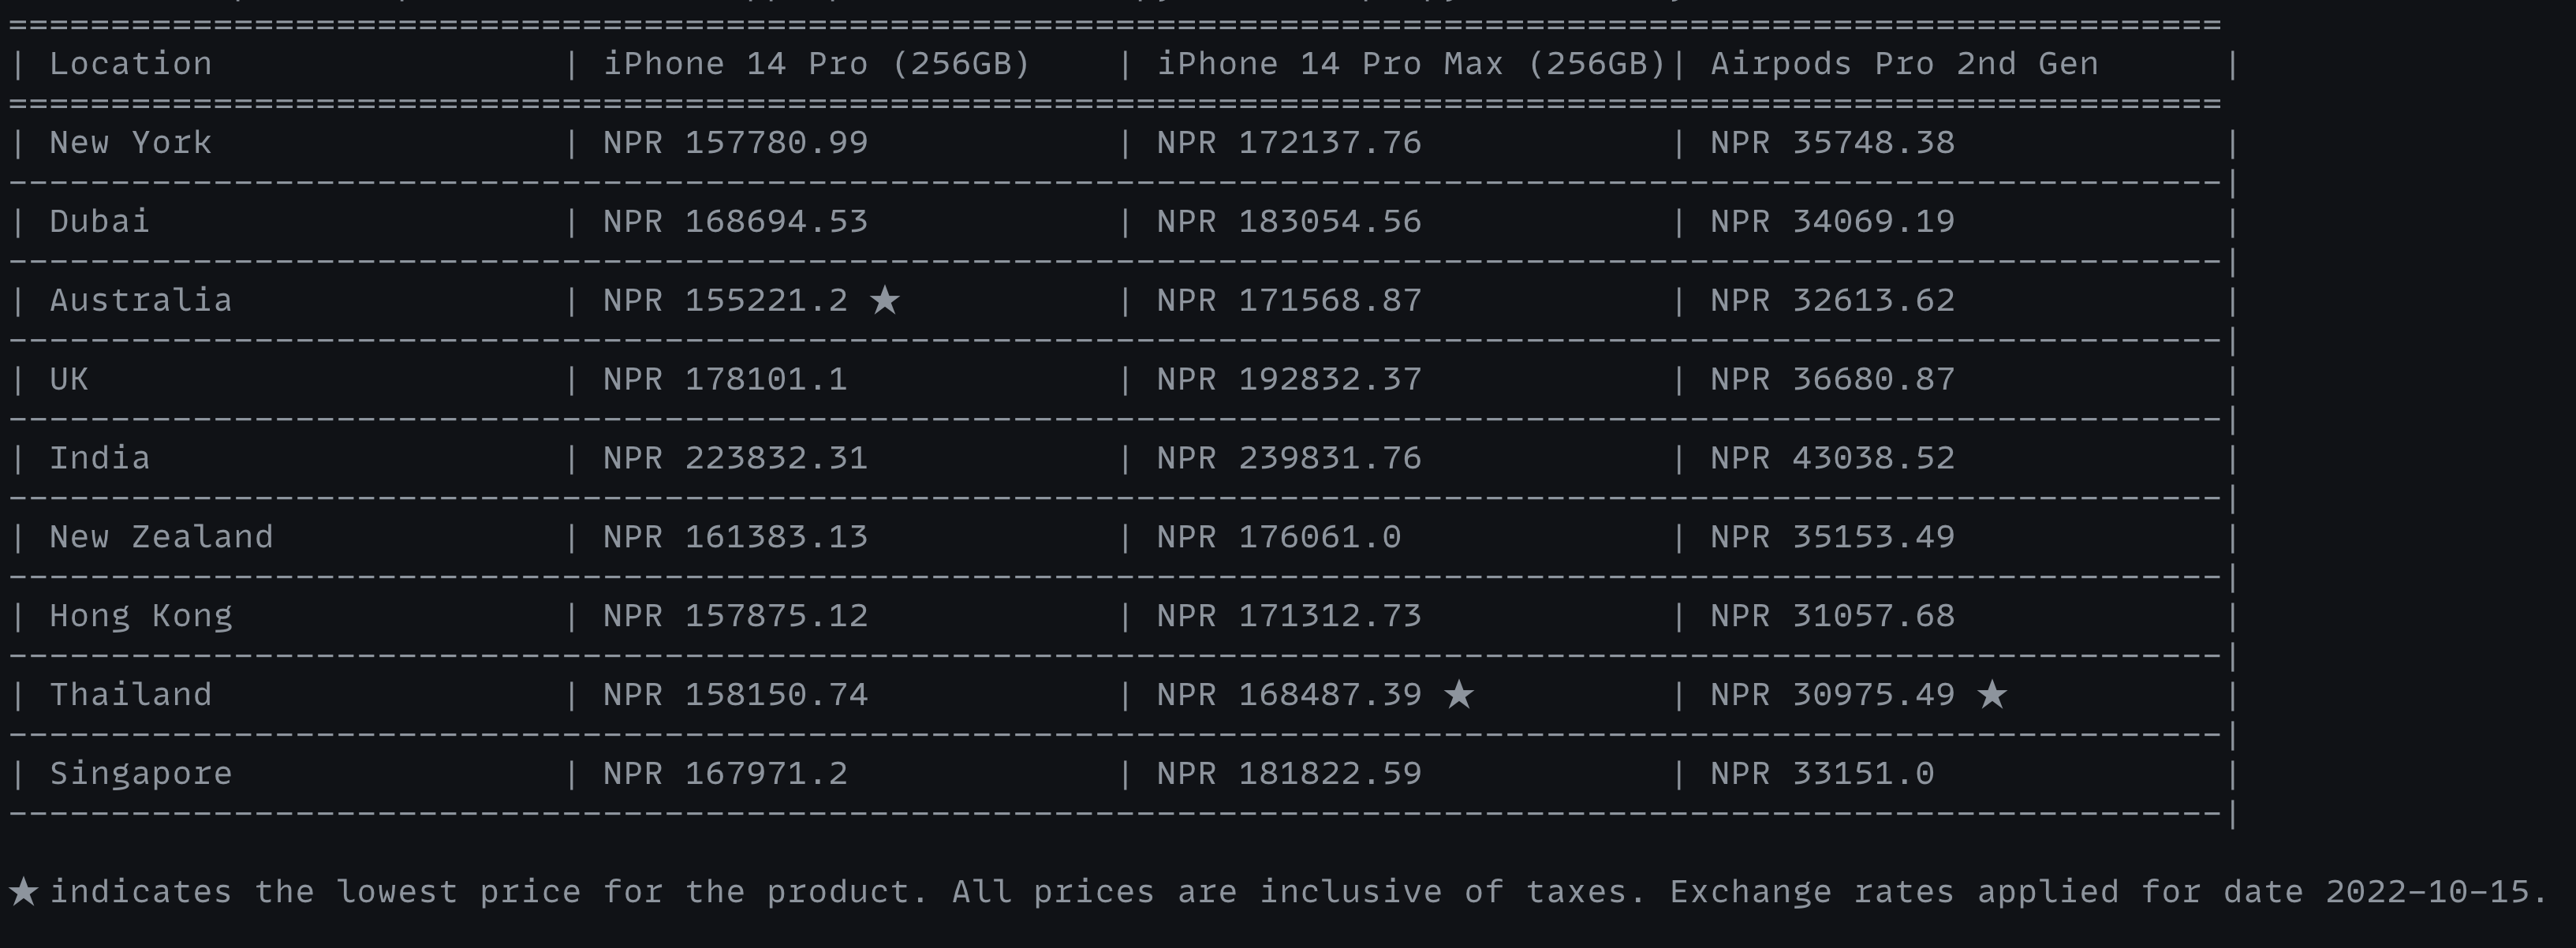Click India's price NPR 223832.31
Image resolution: width=2576 pixels, height=948 pixels.
[735, 458]
